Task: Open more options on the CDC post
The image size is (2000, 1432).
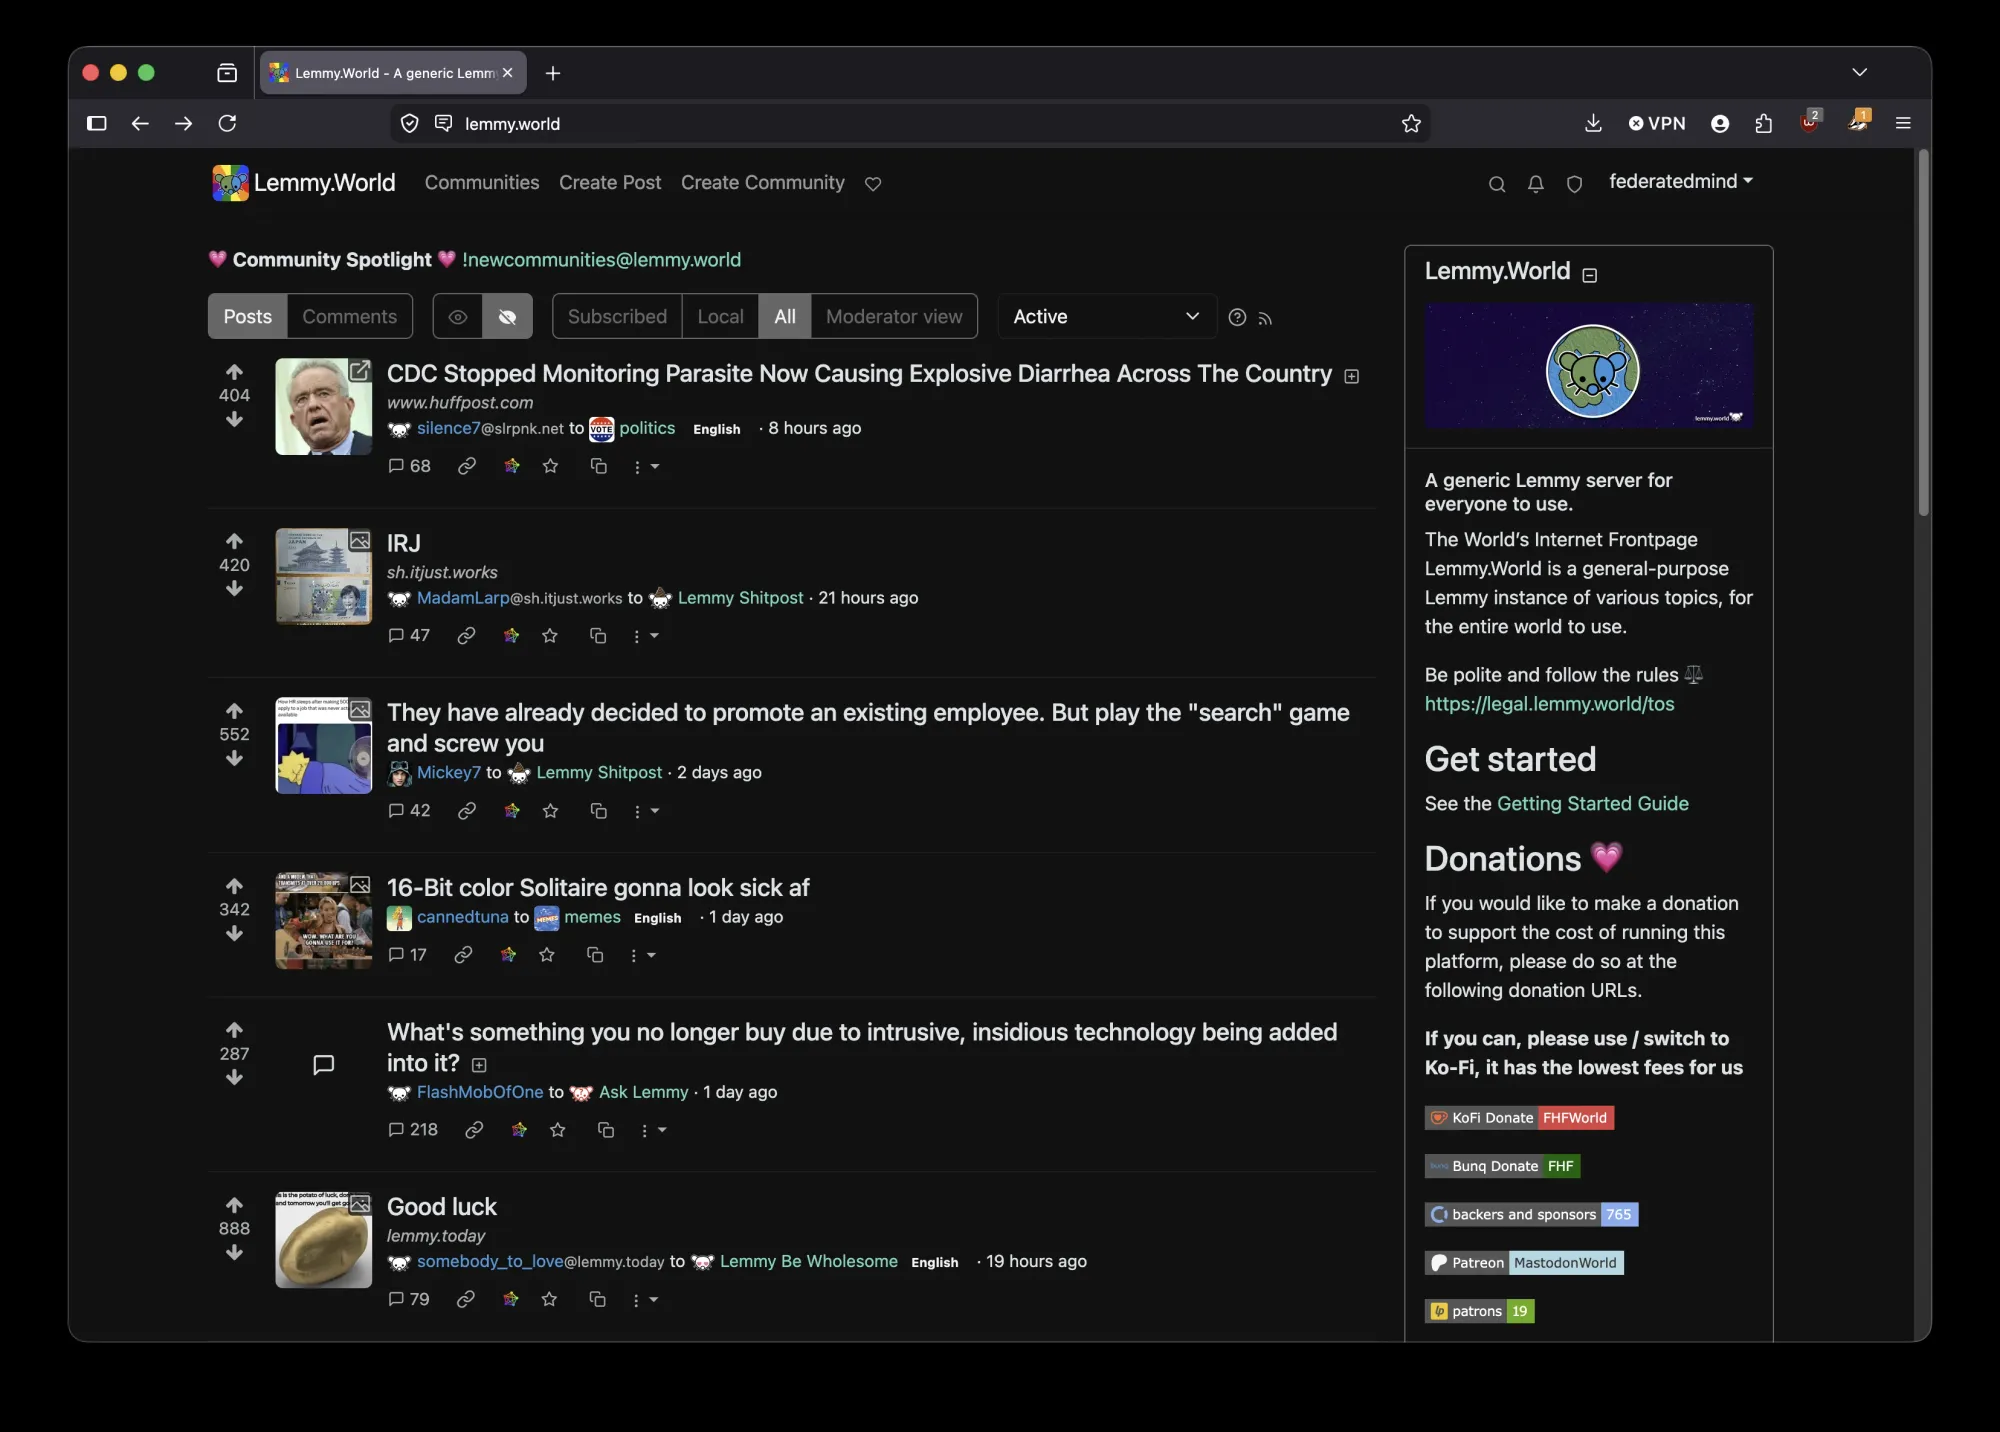Action: point(646,467)
